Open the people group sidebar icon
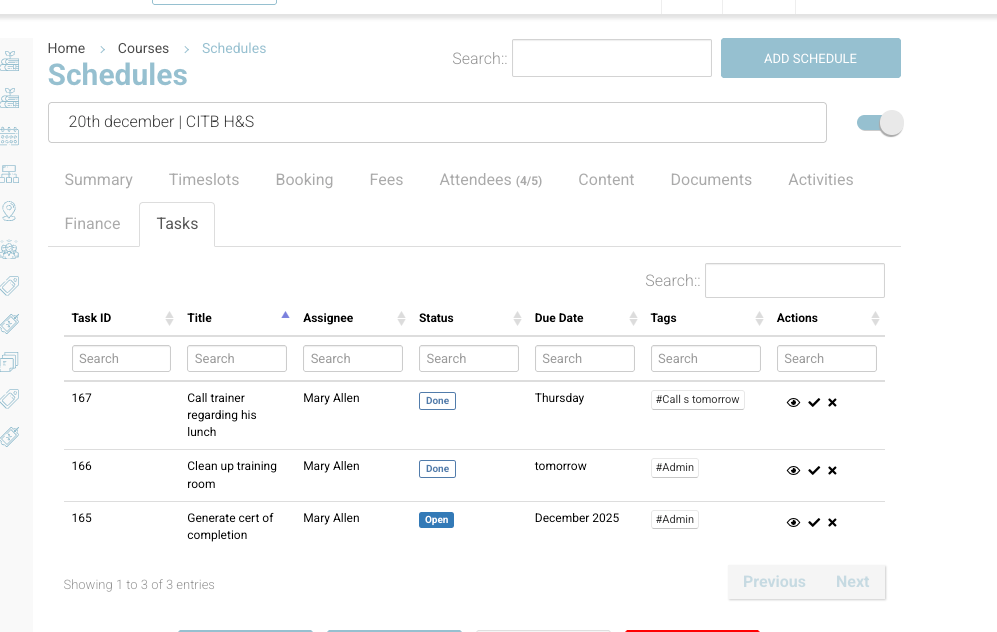Viewport: 997px width, 632px height. pos(10,249)
